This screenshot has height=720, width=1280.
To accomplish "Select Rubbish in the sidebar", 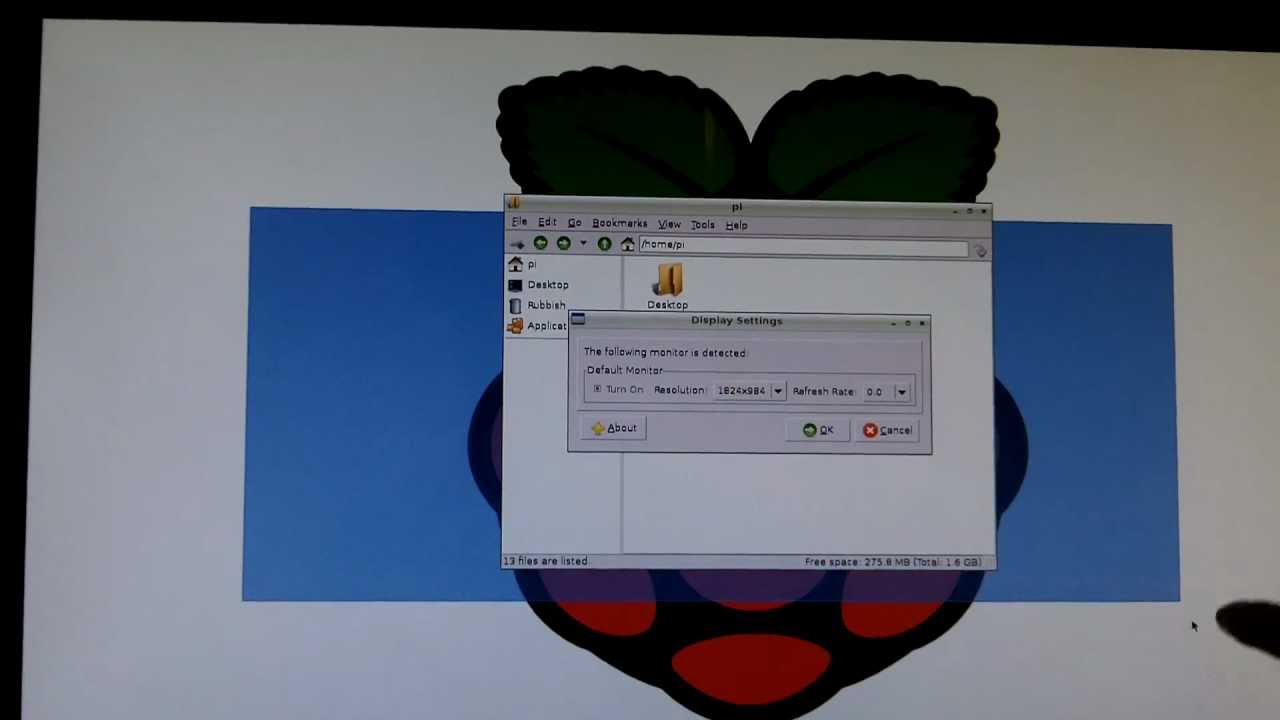I will click(536, 305).
